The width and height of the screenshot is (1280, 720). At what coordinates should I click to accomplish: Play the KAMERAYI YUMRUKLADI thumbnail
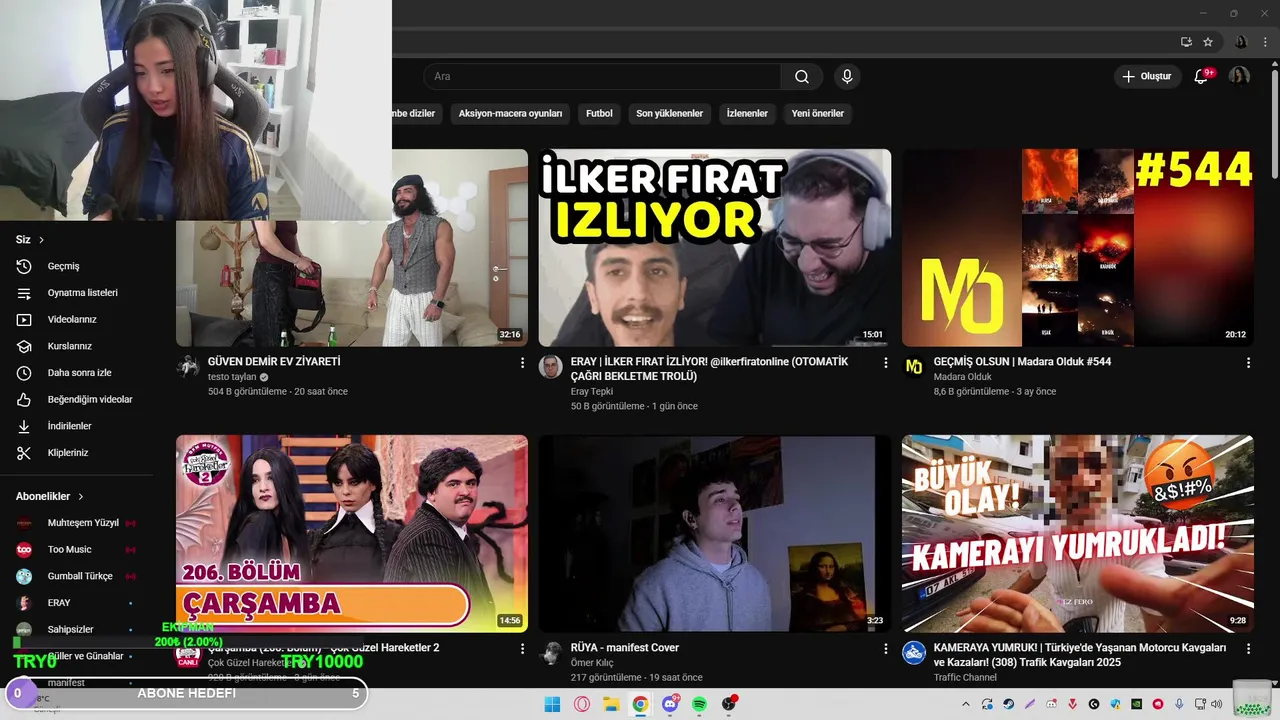(1078, 534)
